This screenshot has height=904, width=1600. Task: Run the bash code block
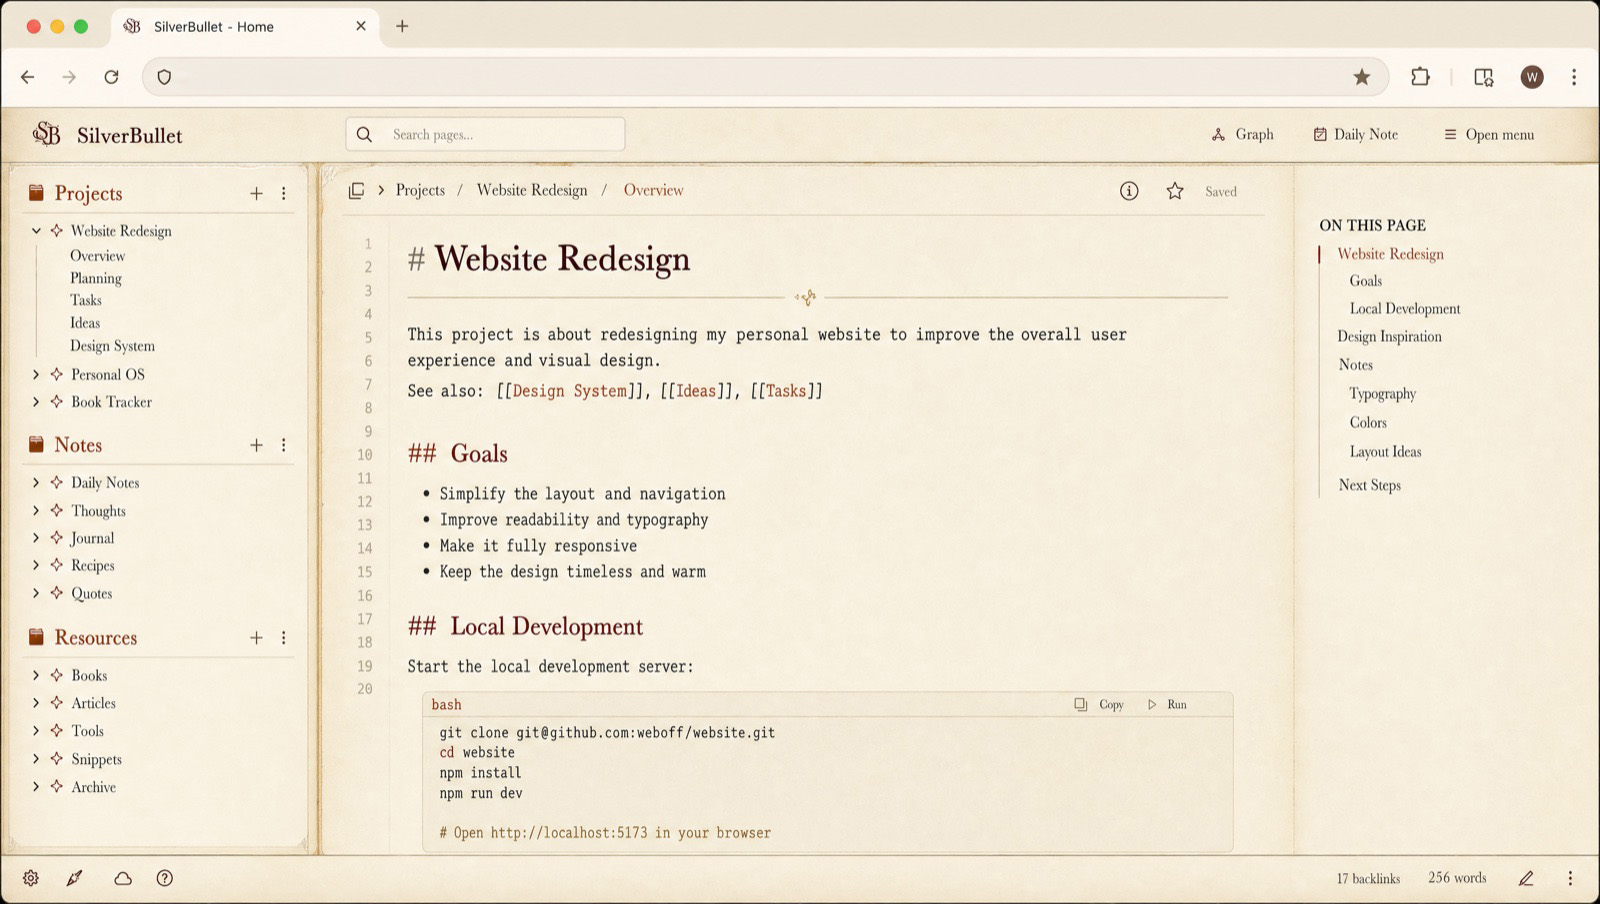tap(1167, 704)
